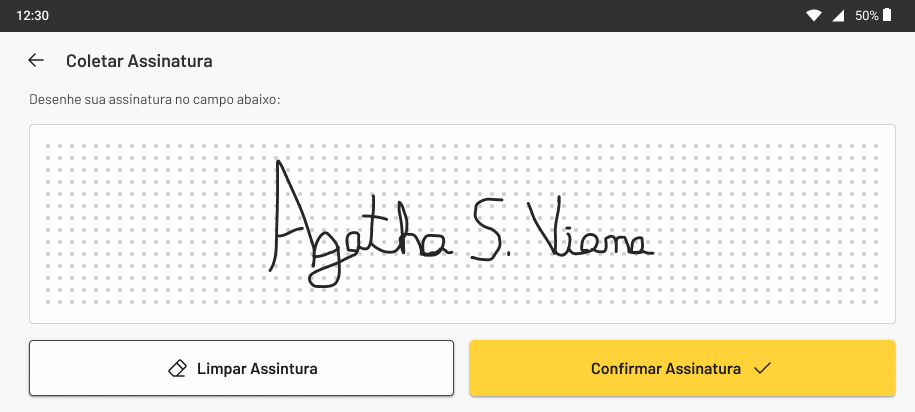Tap the back arrow icon
The width and height of the screenshot is (915, 412).
pyautogui.click(x=36, y=60)
